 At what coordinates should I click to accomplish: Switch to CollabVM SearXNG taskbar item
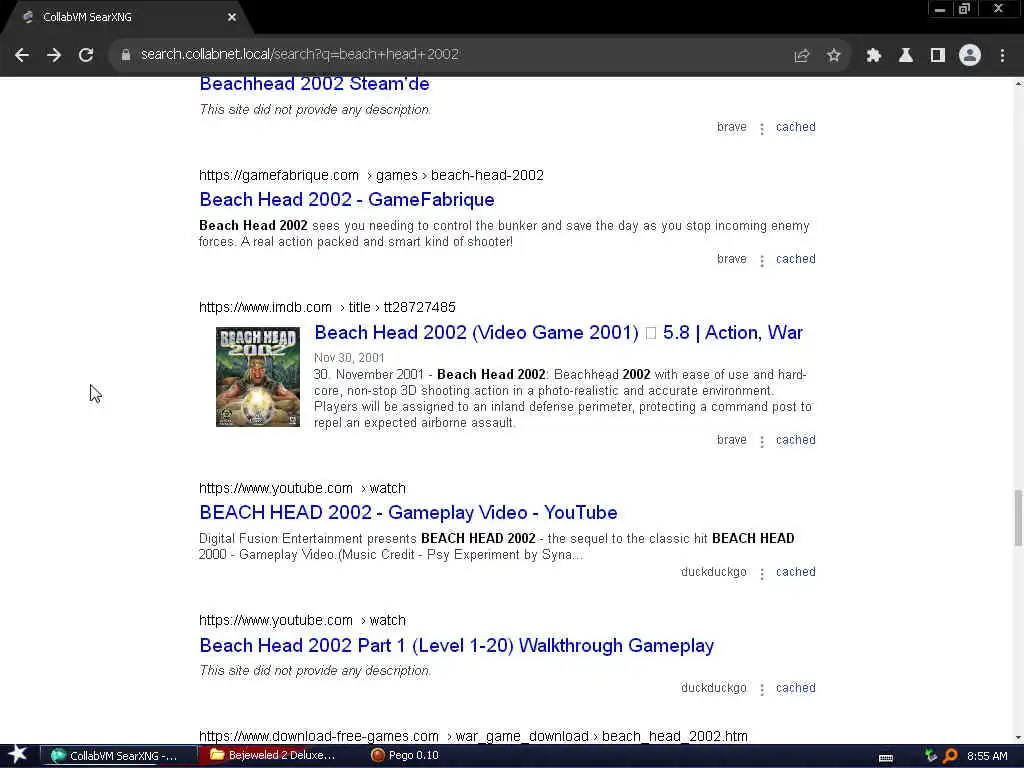coord(118,756)
